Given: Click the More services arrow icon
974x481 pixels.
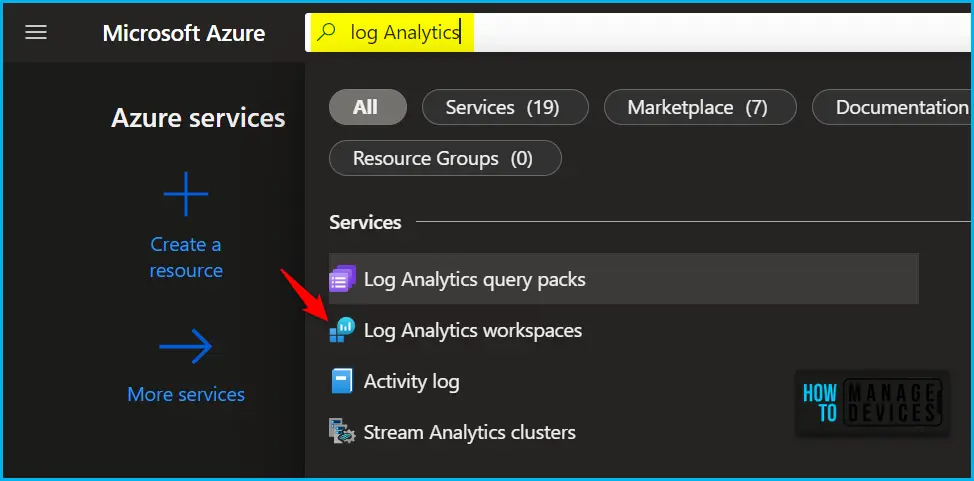Looking at the screenshot, I should coord(186,348).
